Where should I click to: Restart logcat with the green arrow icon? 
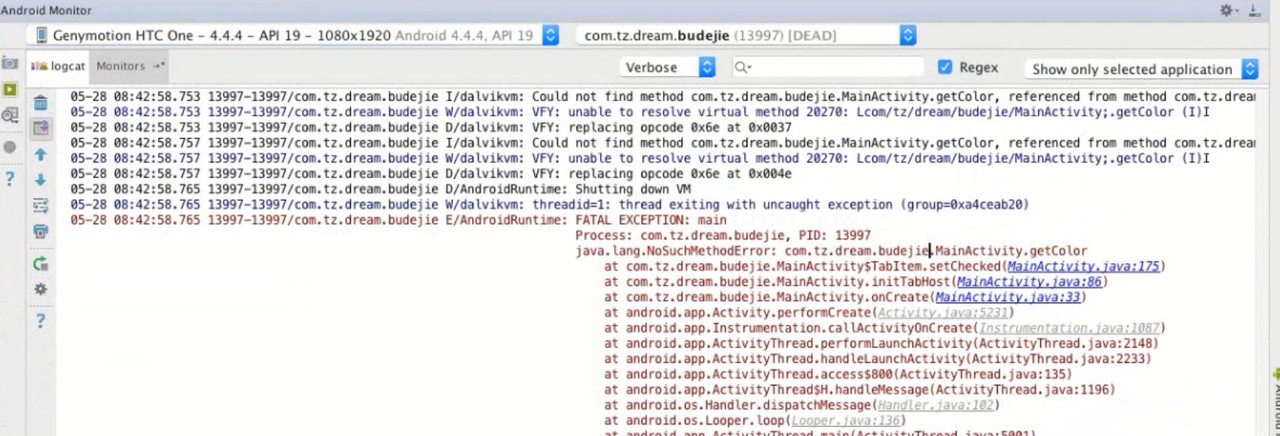(x=40, y=264)
